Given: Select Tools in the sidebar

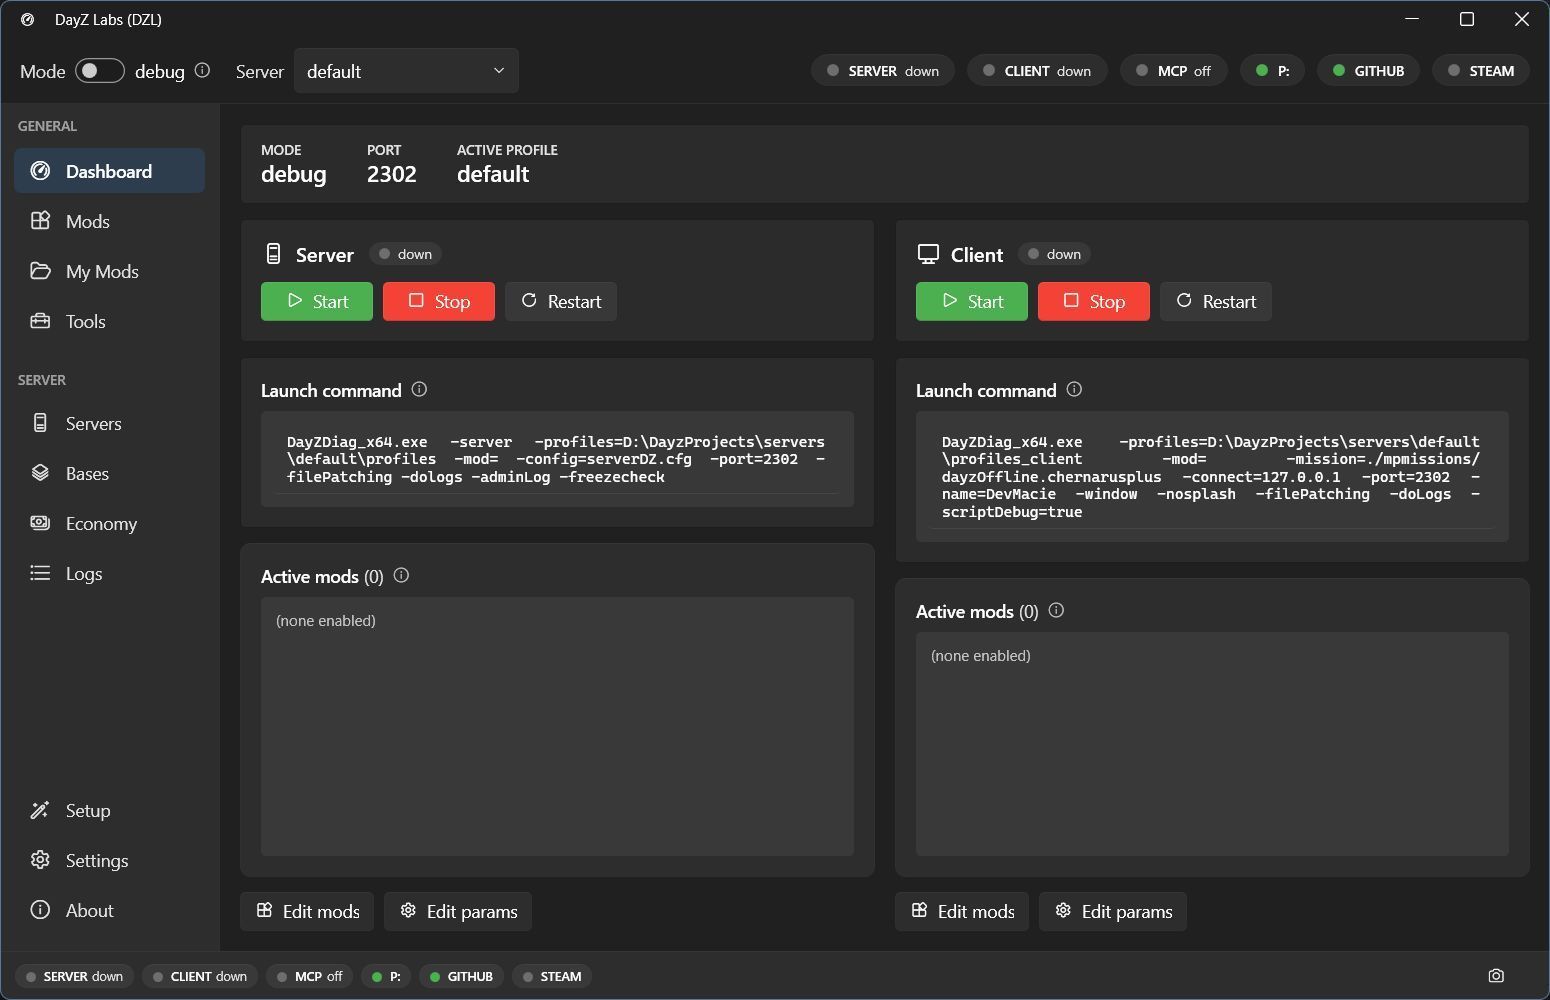Looking at the screenshot, I should pos(109,321).
